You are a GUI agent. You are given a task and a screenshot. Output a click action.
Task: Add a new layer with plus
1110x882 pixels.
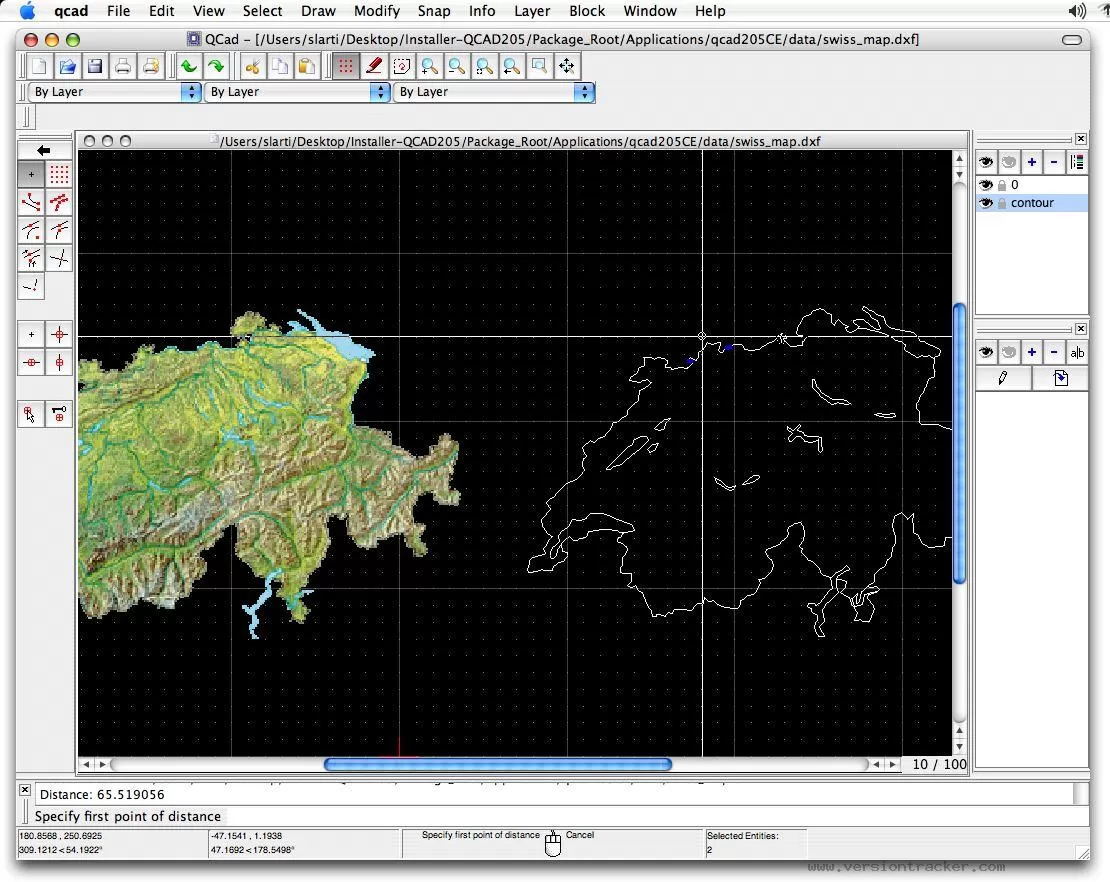click(x=1031, y=162)
